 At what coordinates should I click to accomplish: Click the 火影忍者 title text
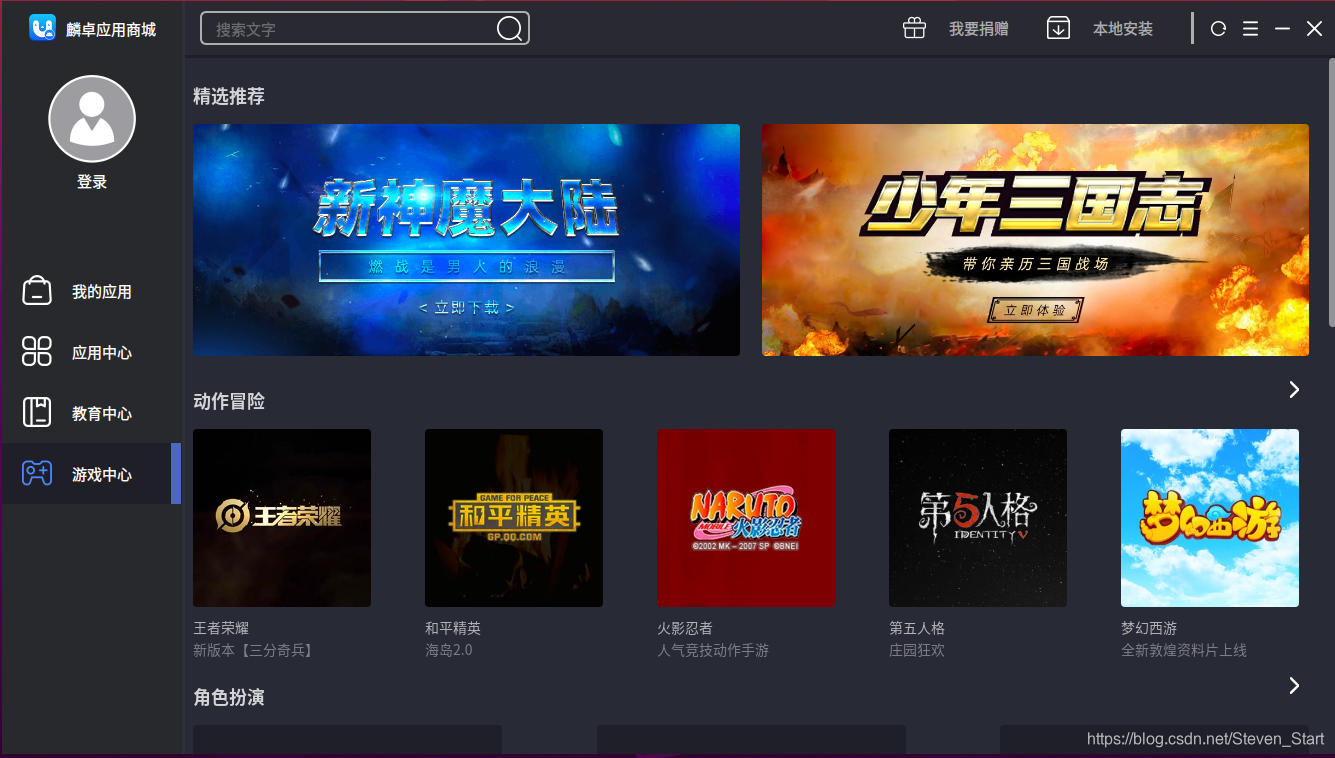click(x=685, y=628)
